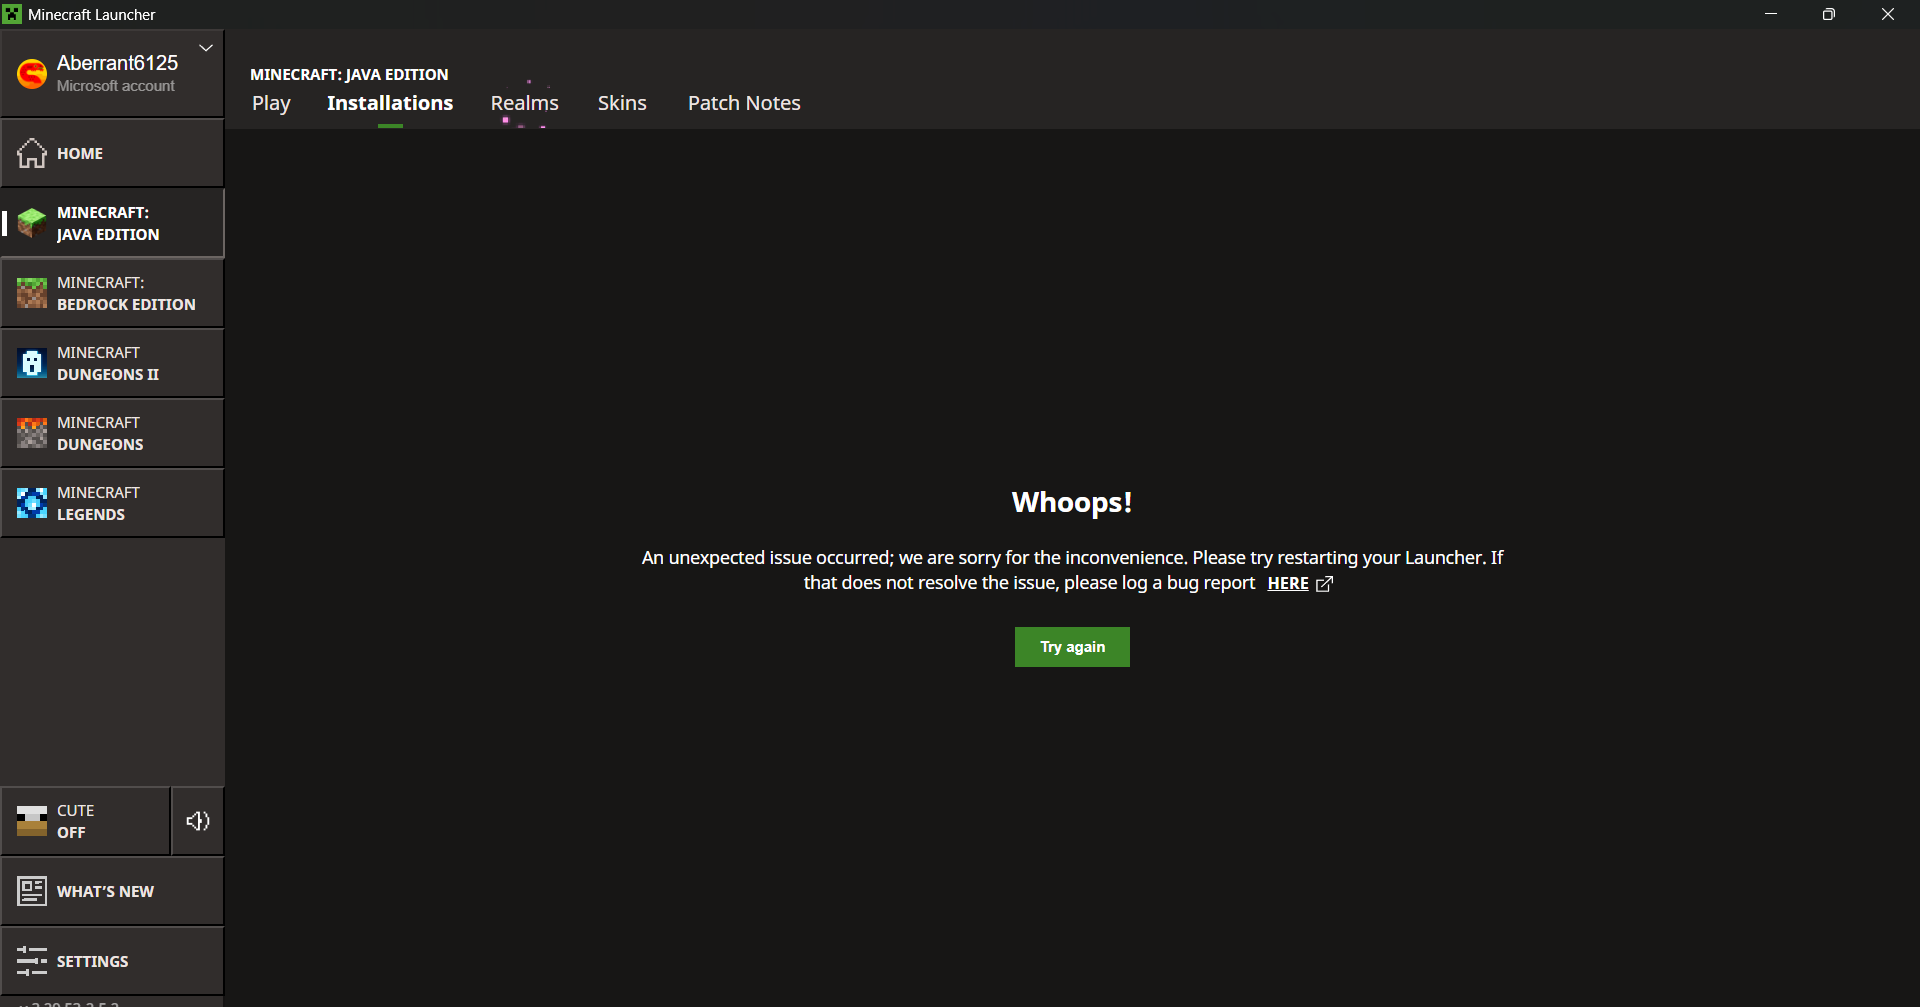This screenshot has width=1920, height=1007.
Task: Click the Aberrant6125 account avatar icon
Action: click(32, 74)
